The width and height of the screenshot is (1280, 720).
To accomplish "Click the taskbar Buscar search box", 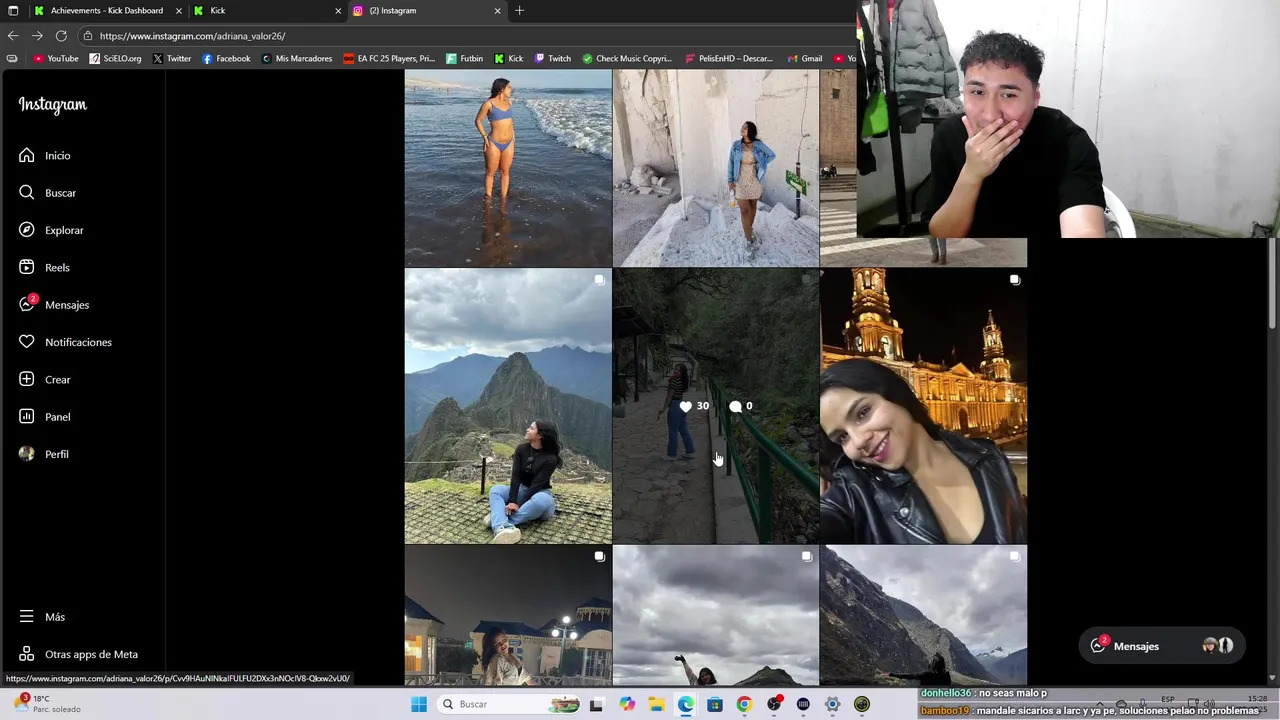I will pyautogui.click(x=508, y=704).
